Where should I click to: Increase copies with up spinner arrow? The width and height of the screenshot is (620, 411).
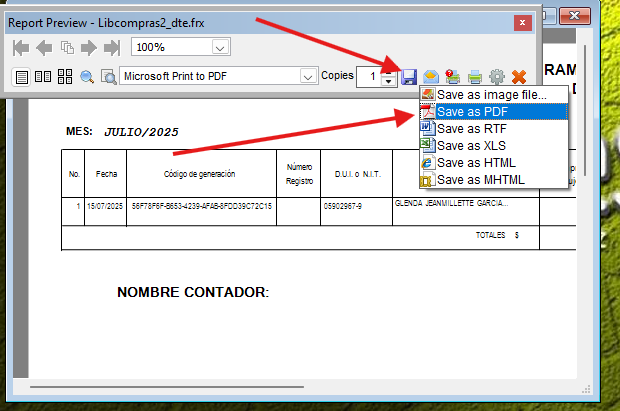tap(389, 71)
